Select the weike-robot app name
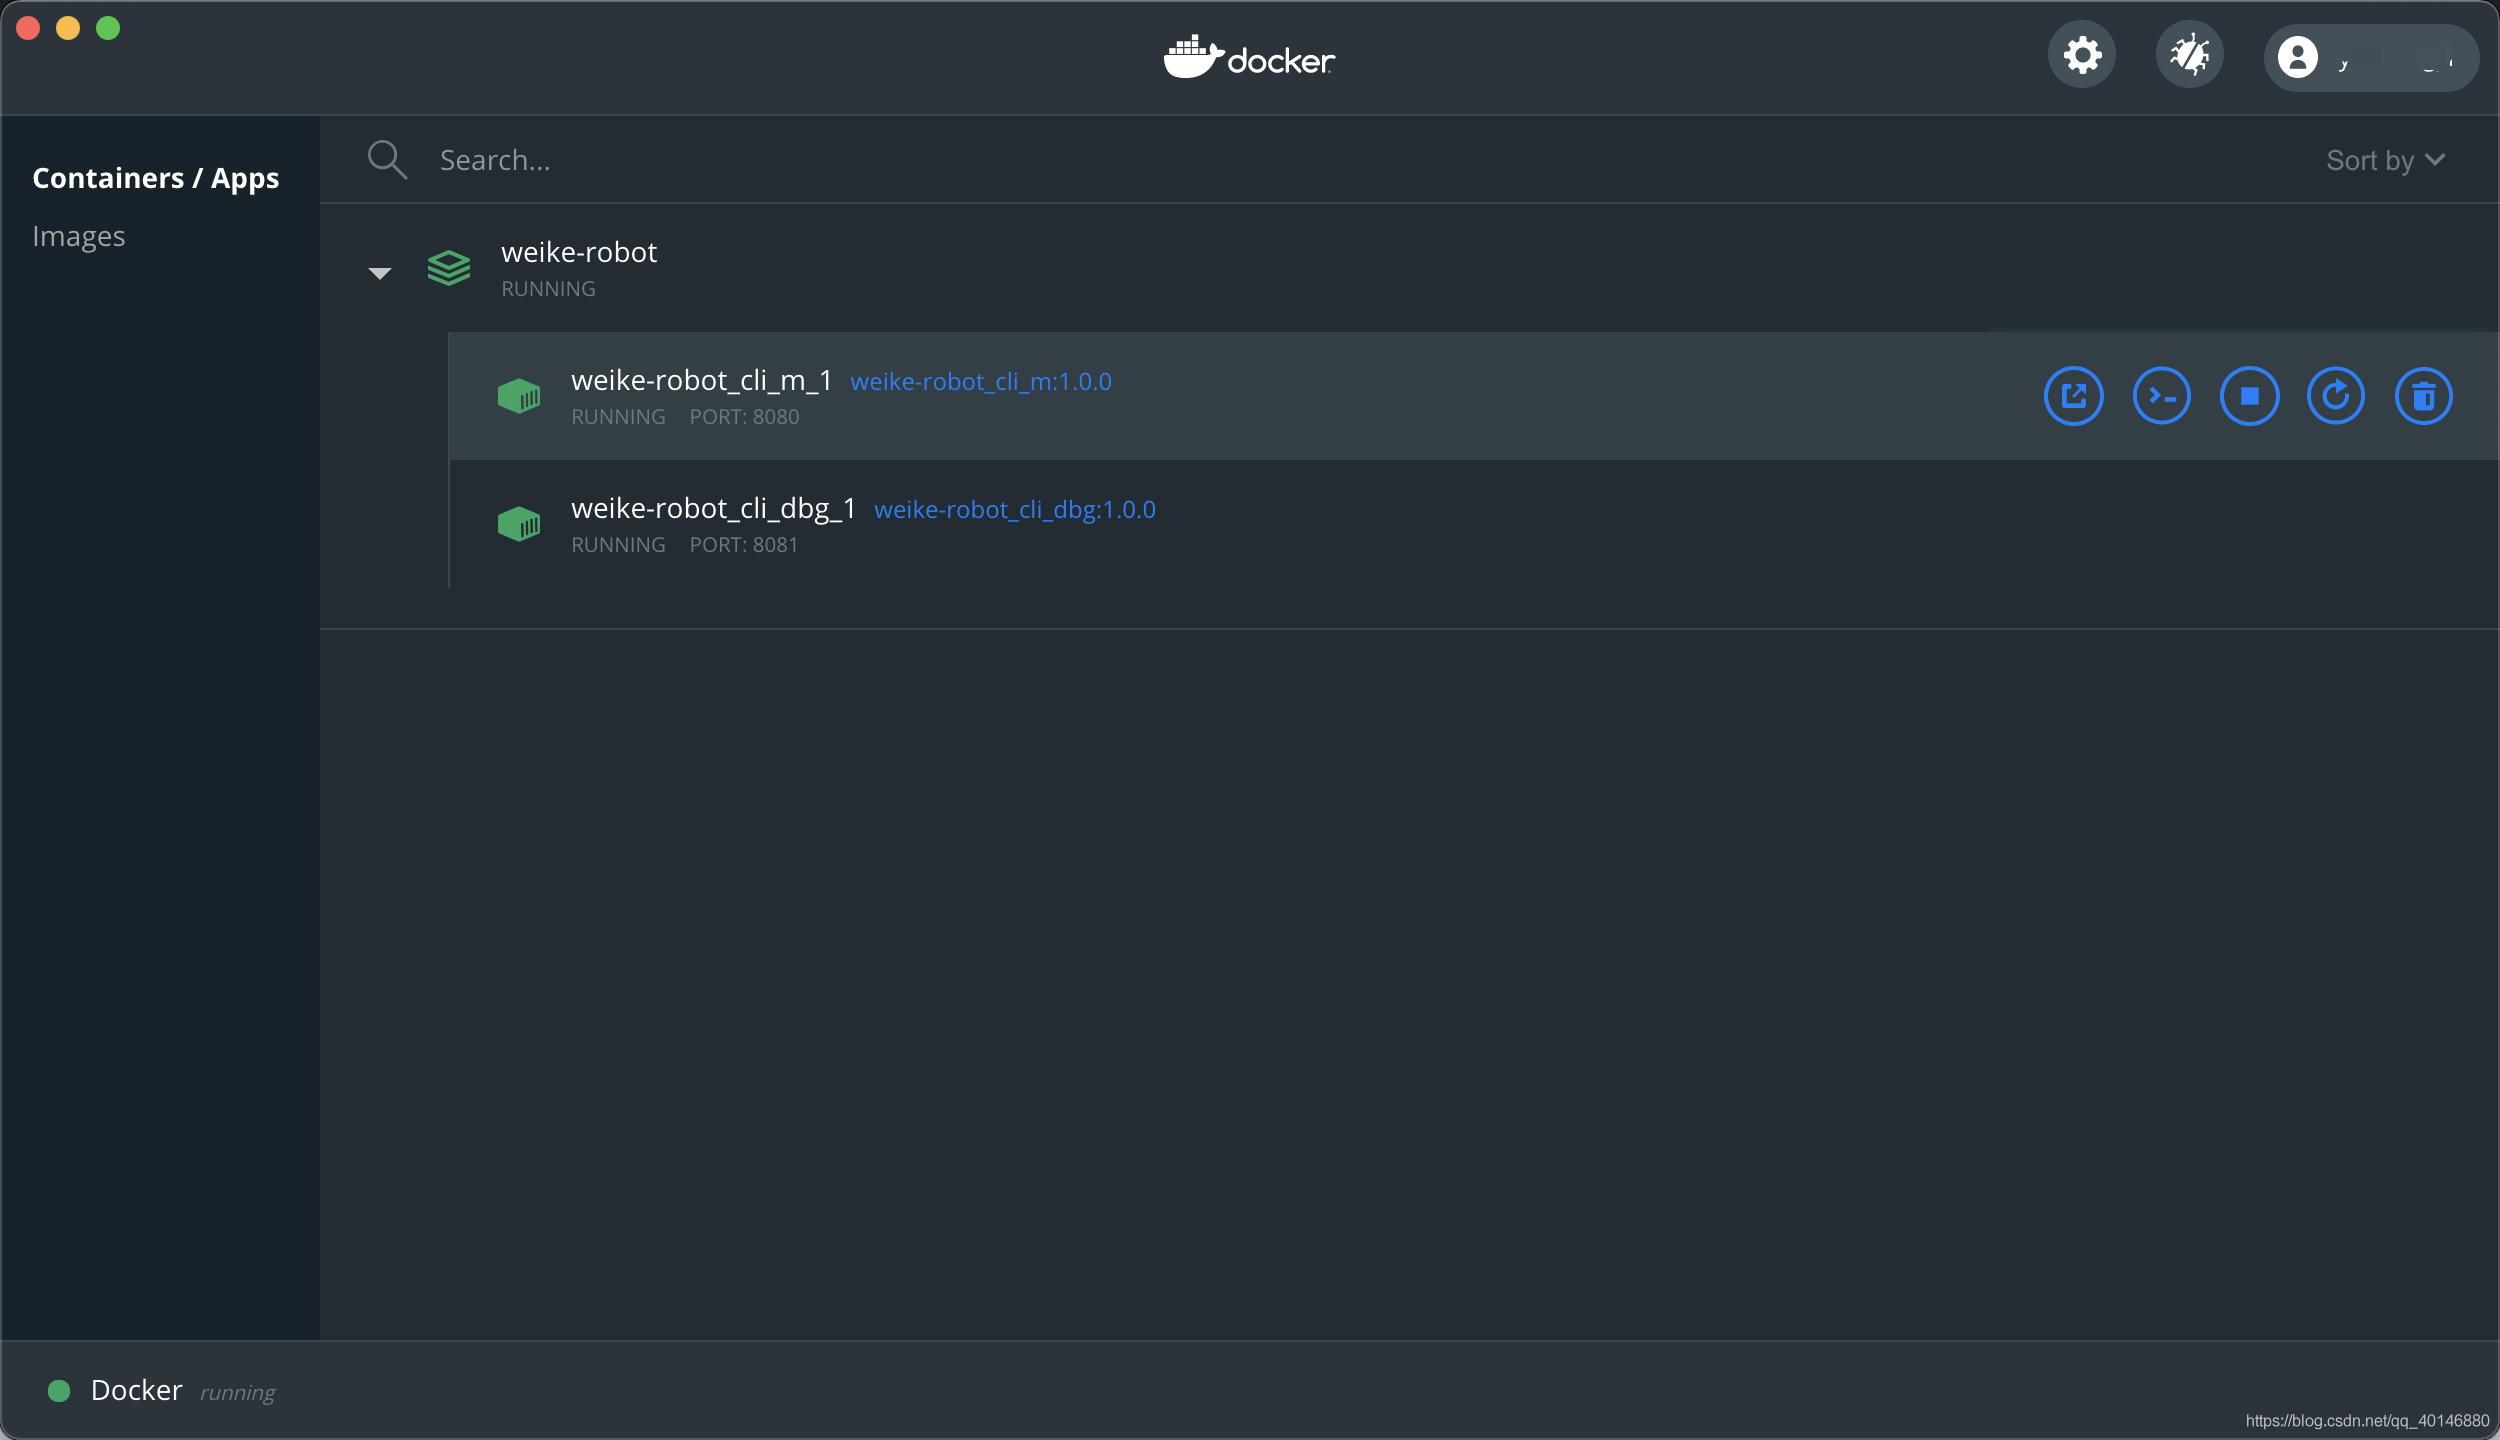This screenshot has width=2500, height=1440. (579, 252)
